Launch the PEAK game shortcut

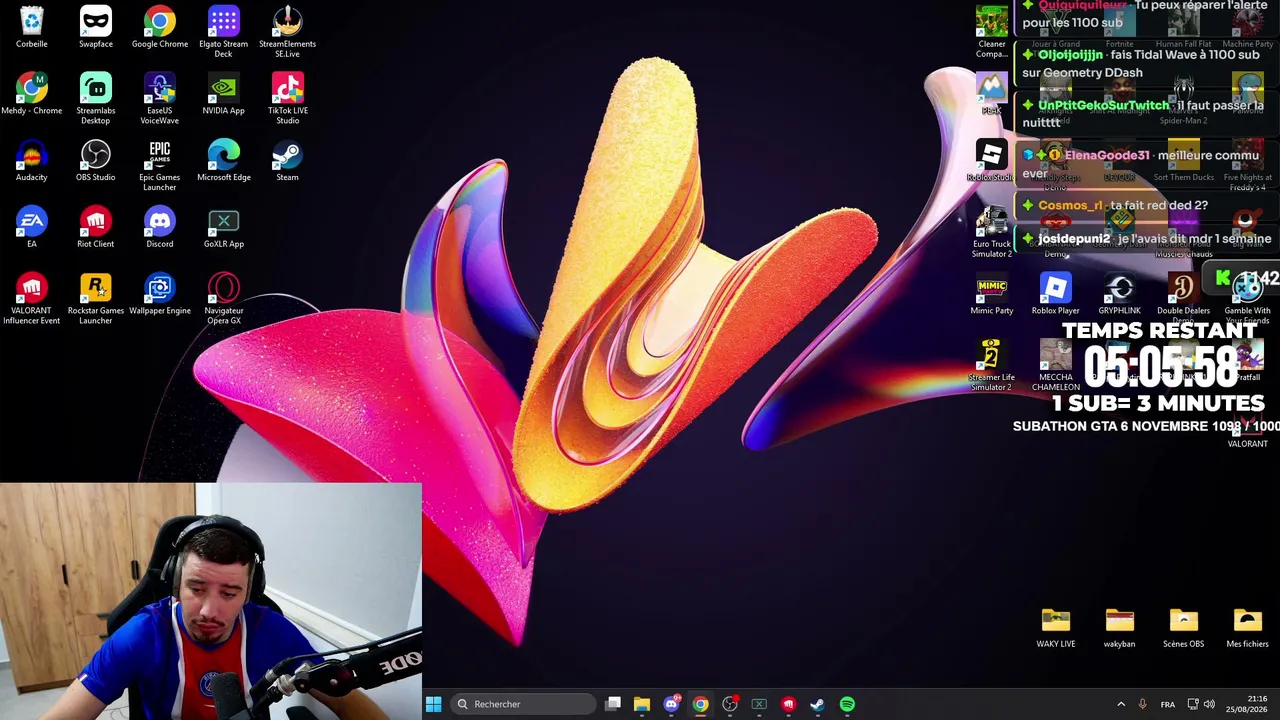pos(992,94)
